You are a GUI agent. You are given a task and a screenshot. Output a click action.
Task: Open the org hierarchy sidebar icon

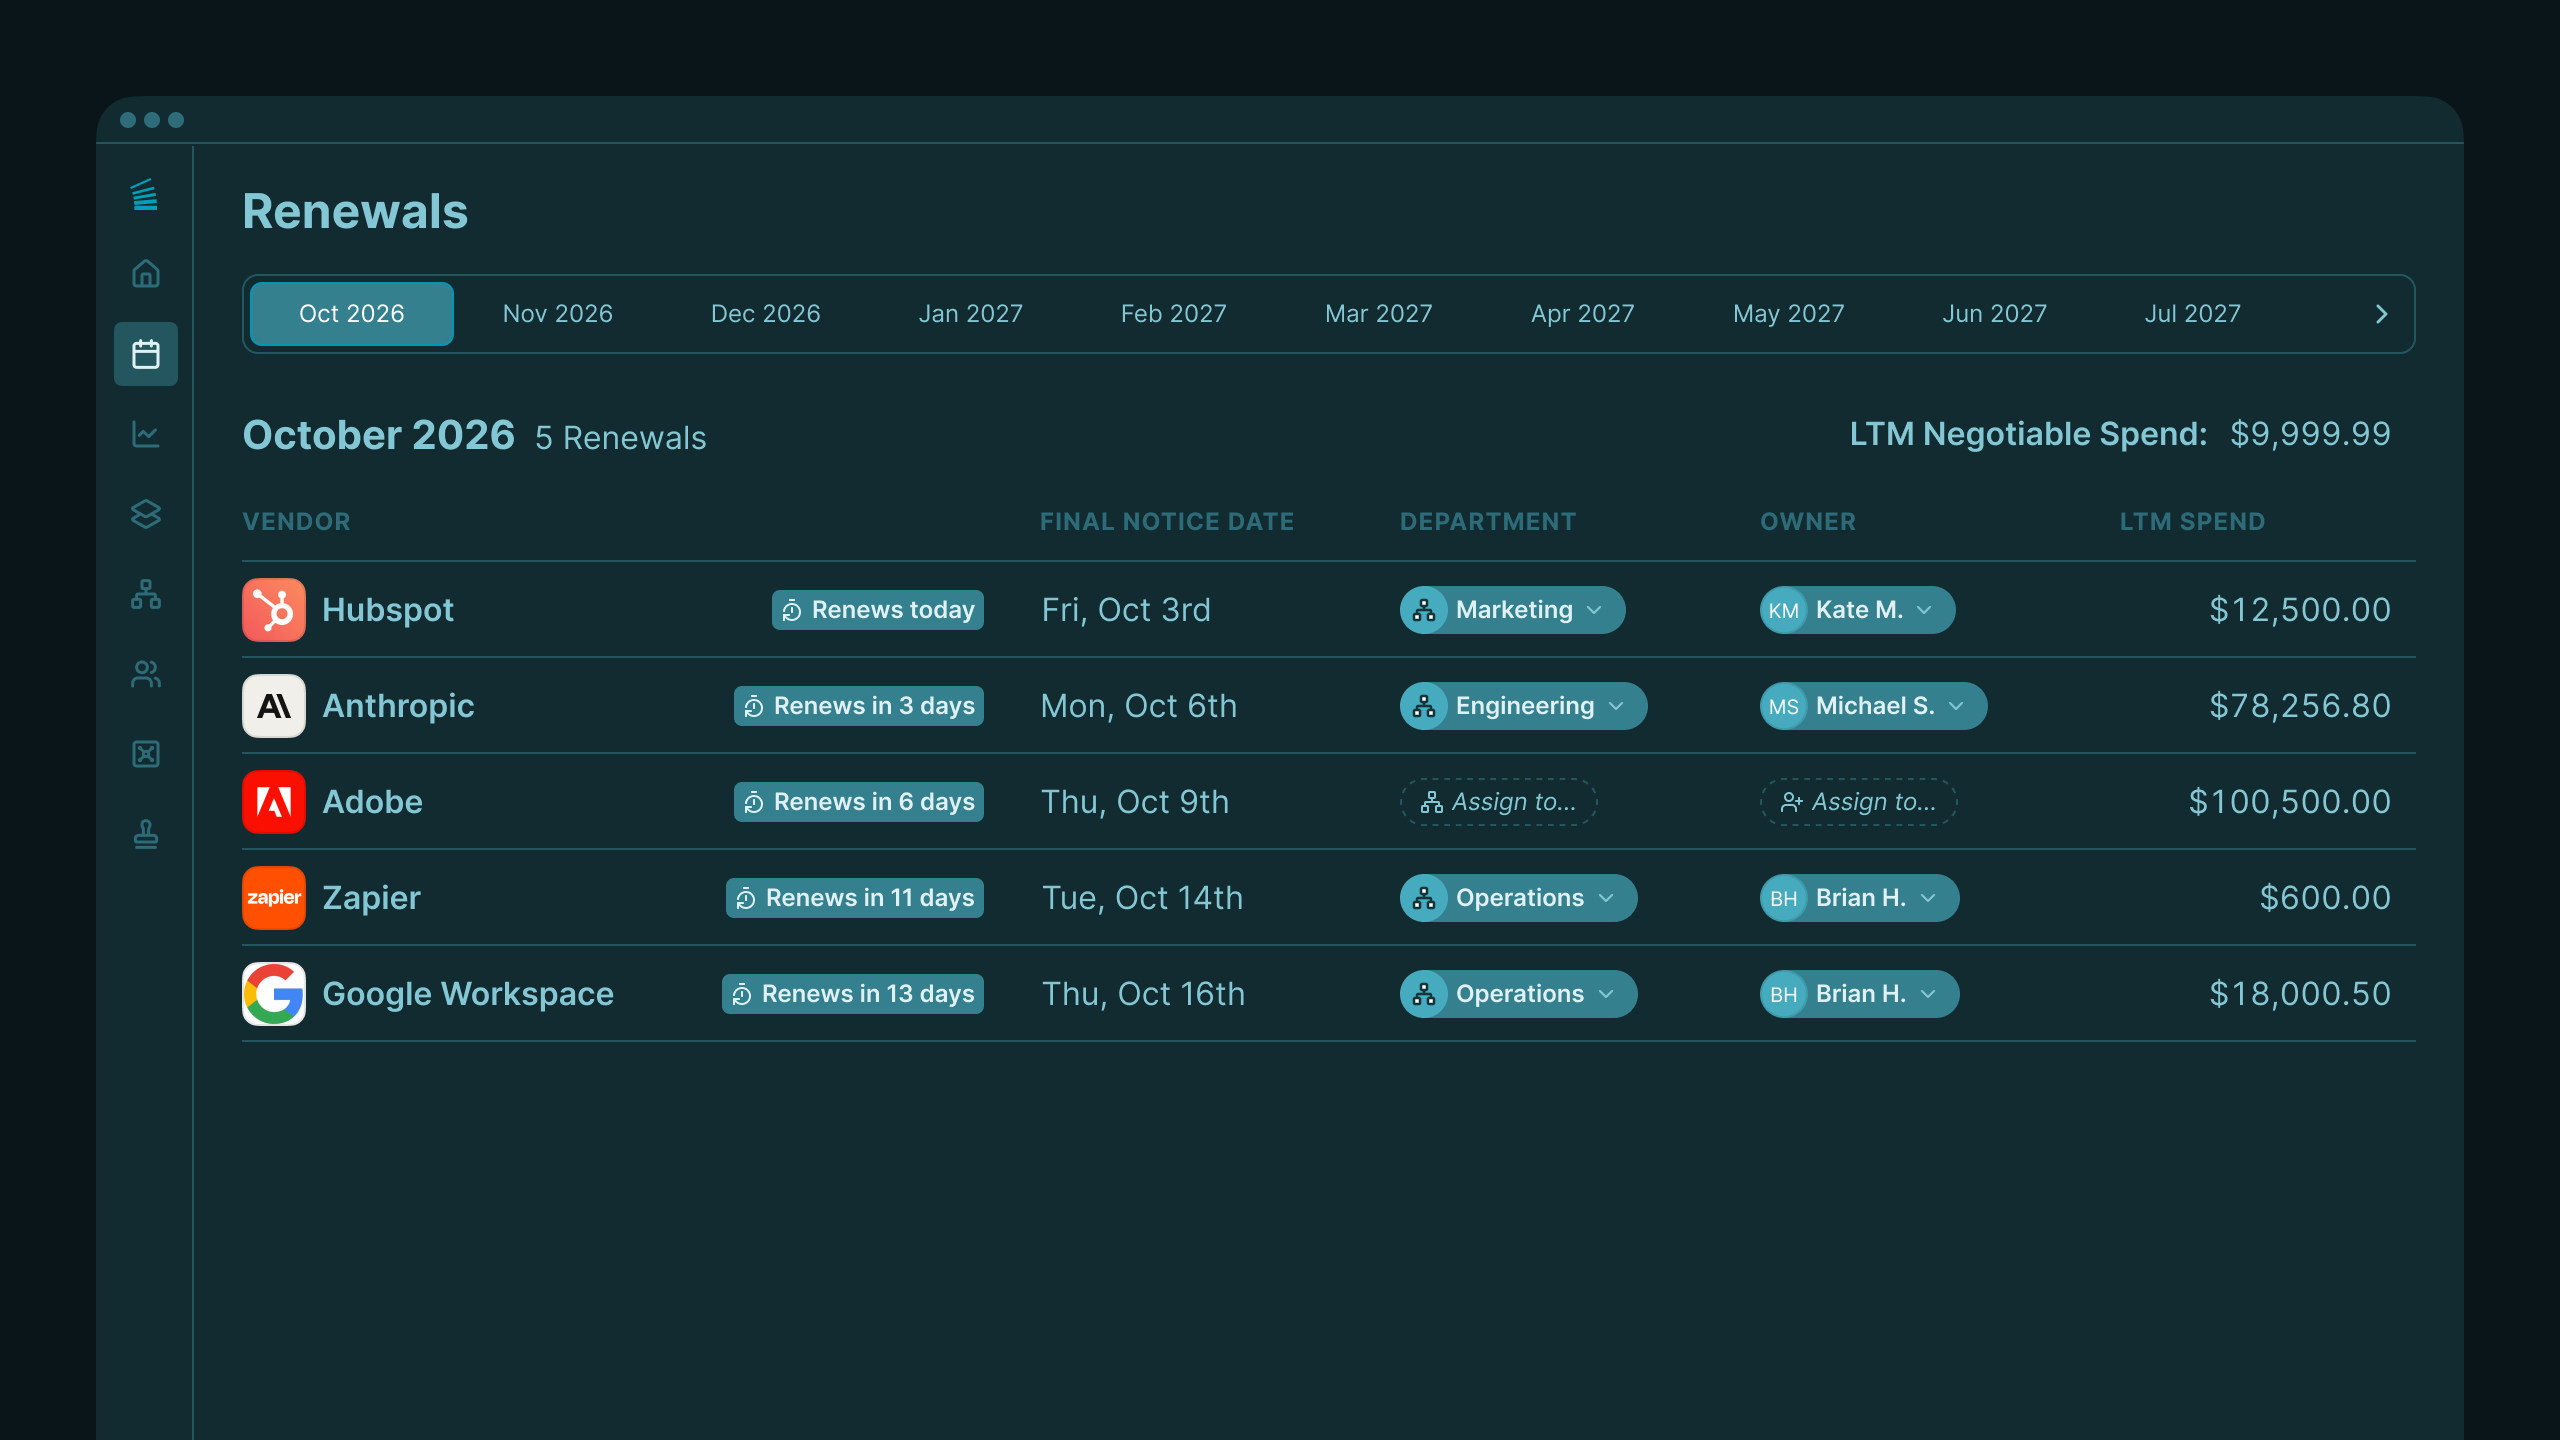[146, 594]
